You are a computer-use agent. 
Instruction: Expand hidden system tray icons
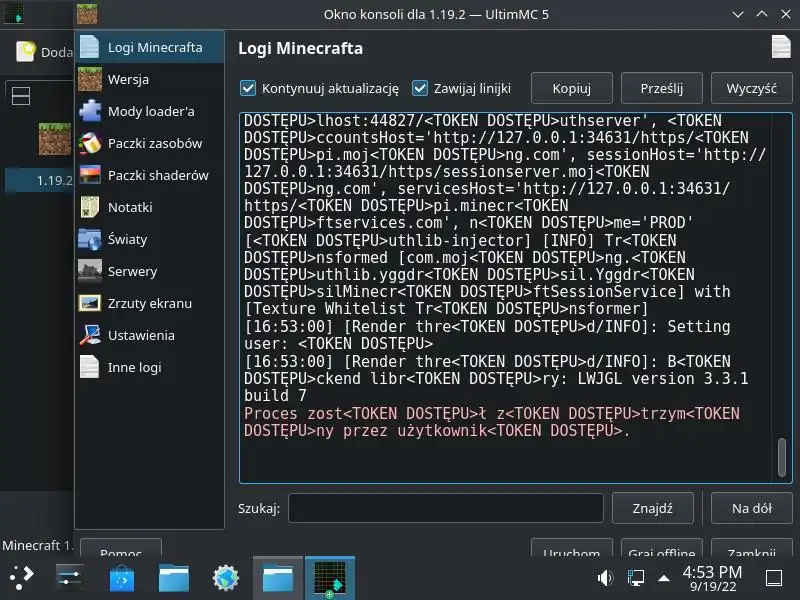[664, 578]
